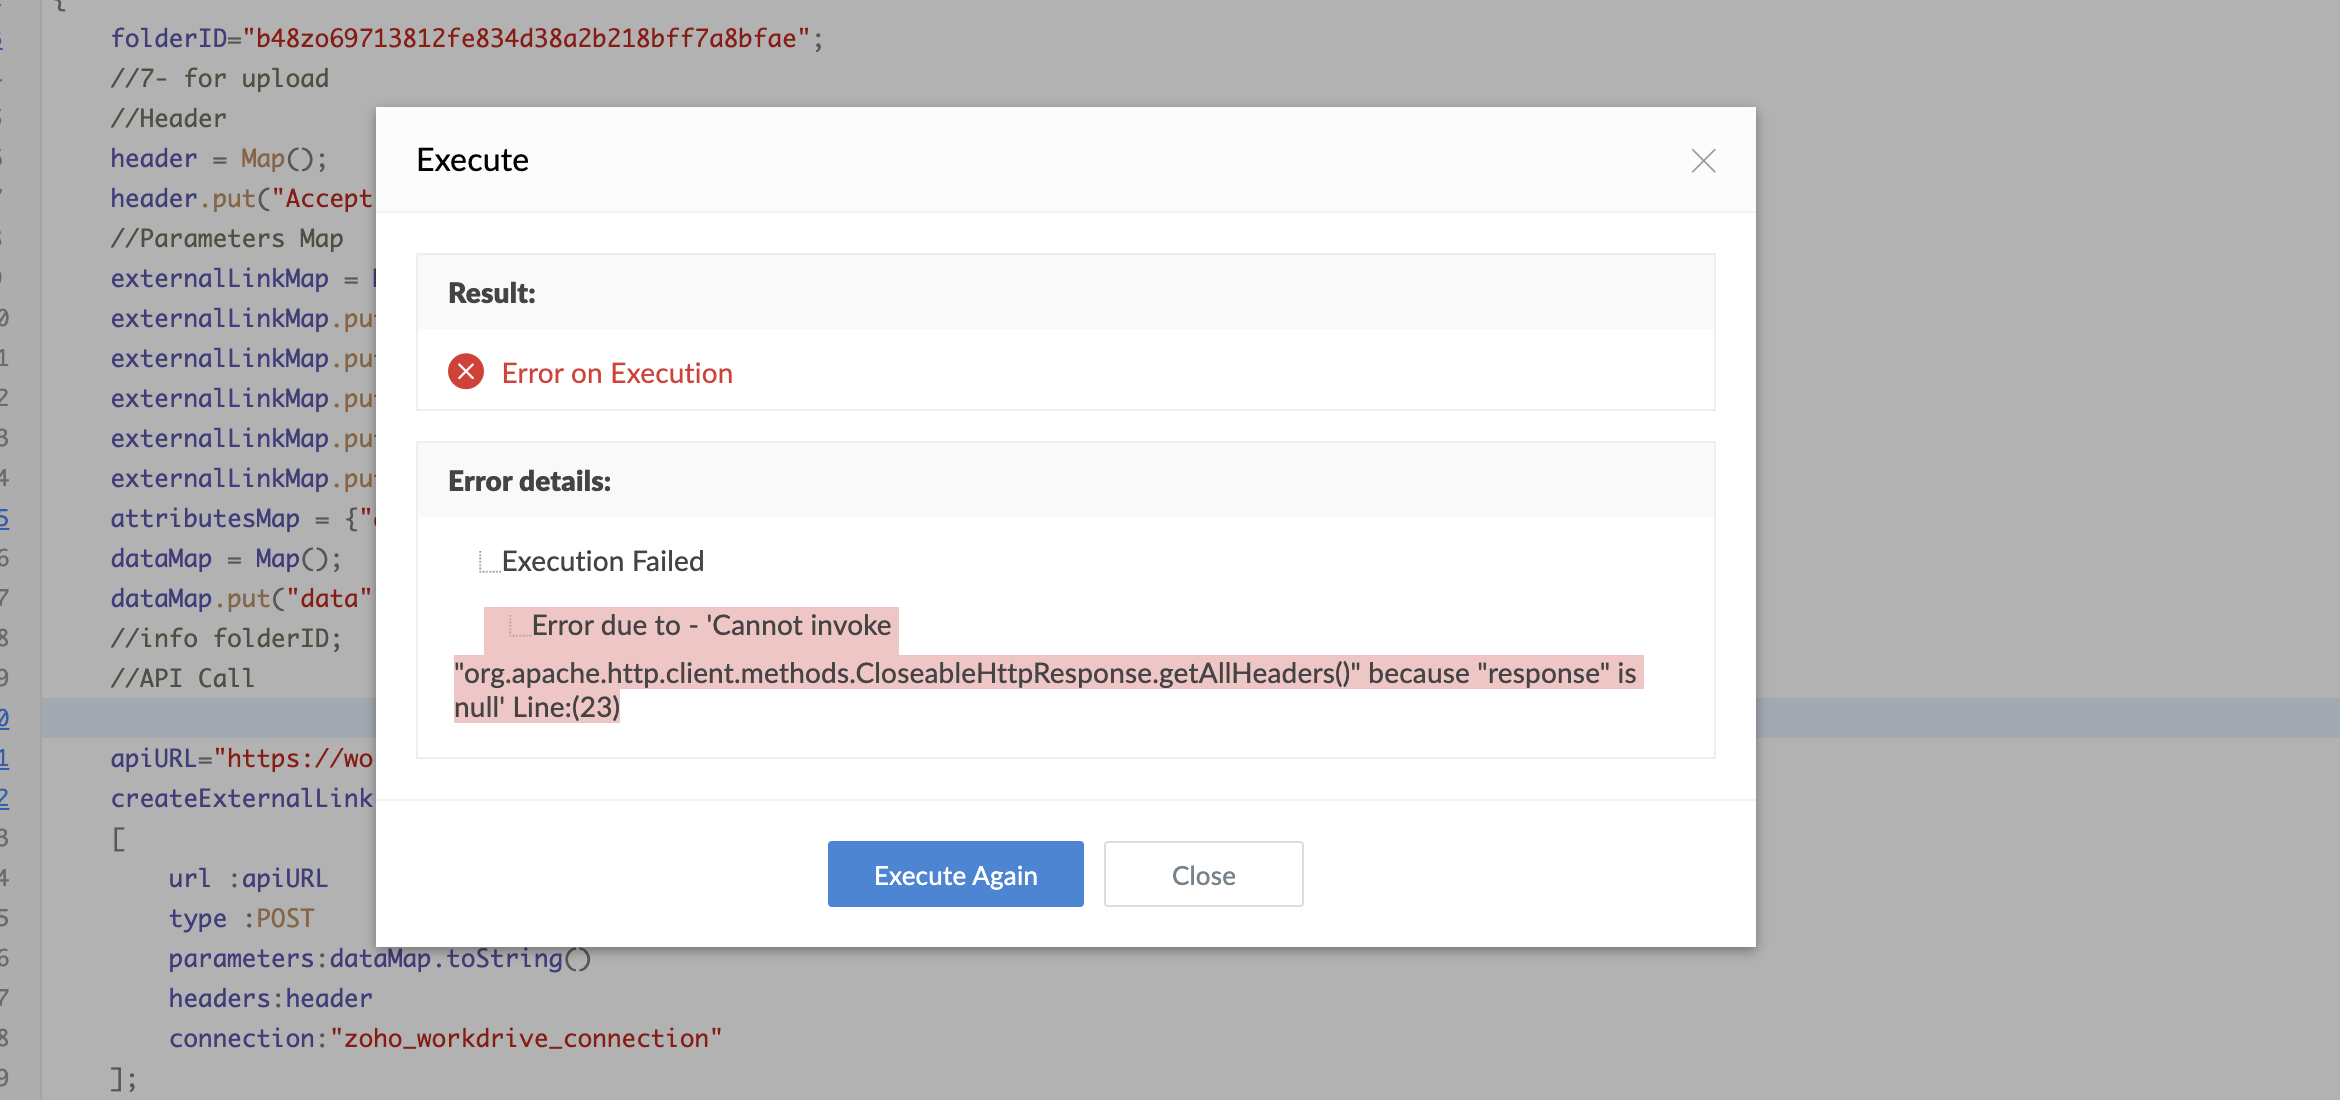
Task: Click the zoho_workdrive_connection string
Action: click(x=526, y=1039)
